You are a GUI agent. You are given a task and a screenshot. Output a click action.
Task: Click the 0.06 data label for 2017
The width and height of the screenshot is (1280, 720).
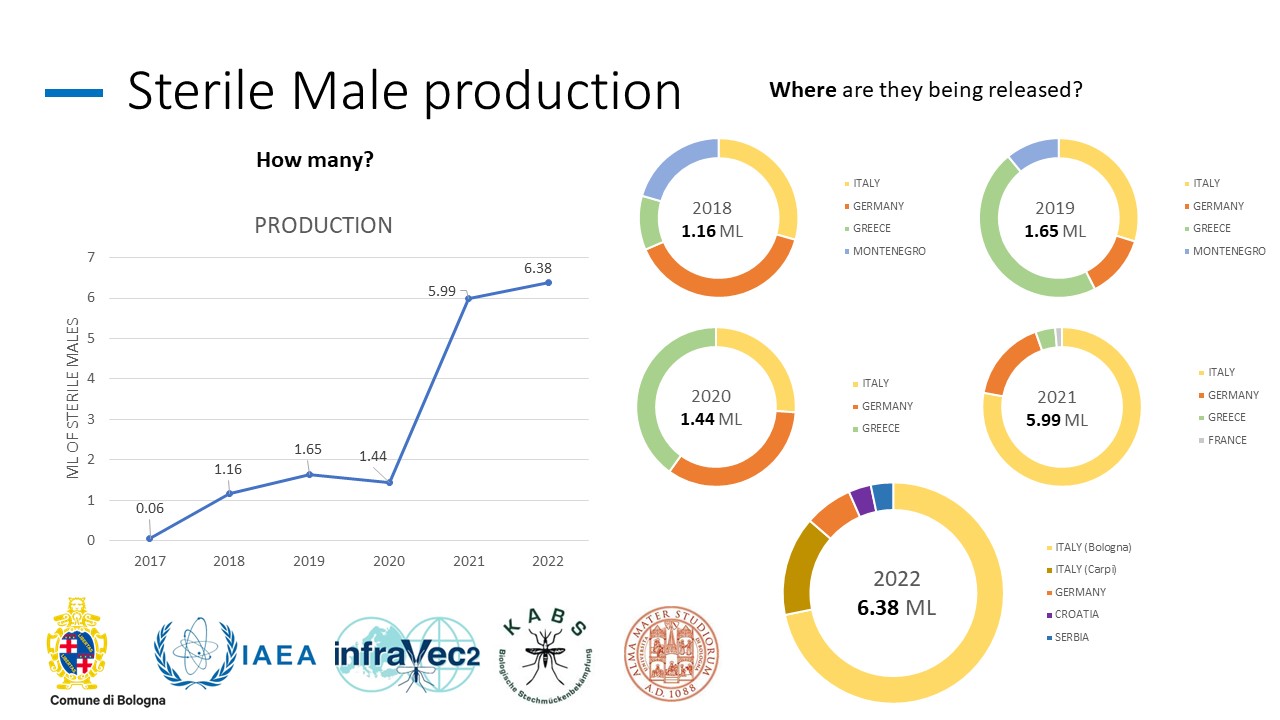tap(150, 508)
